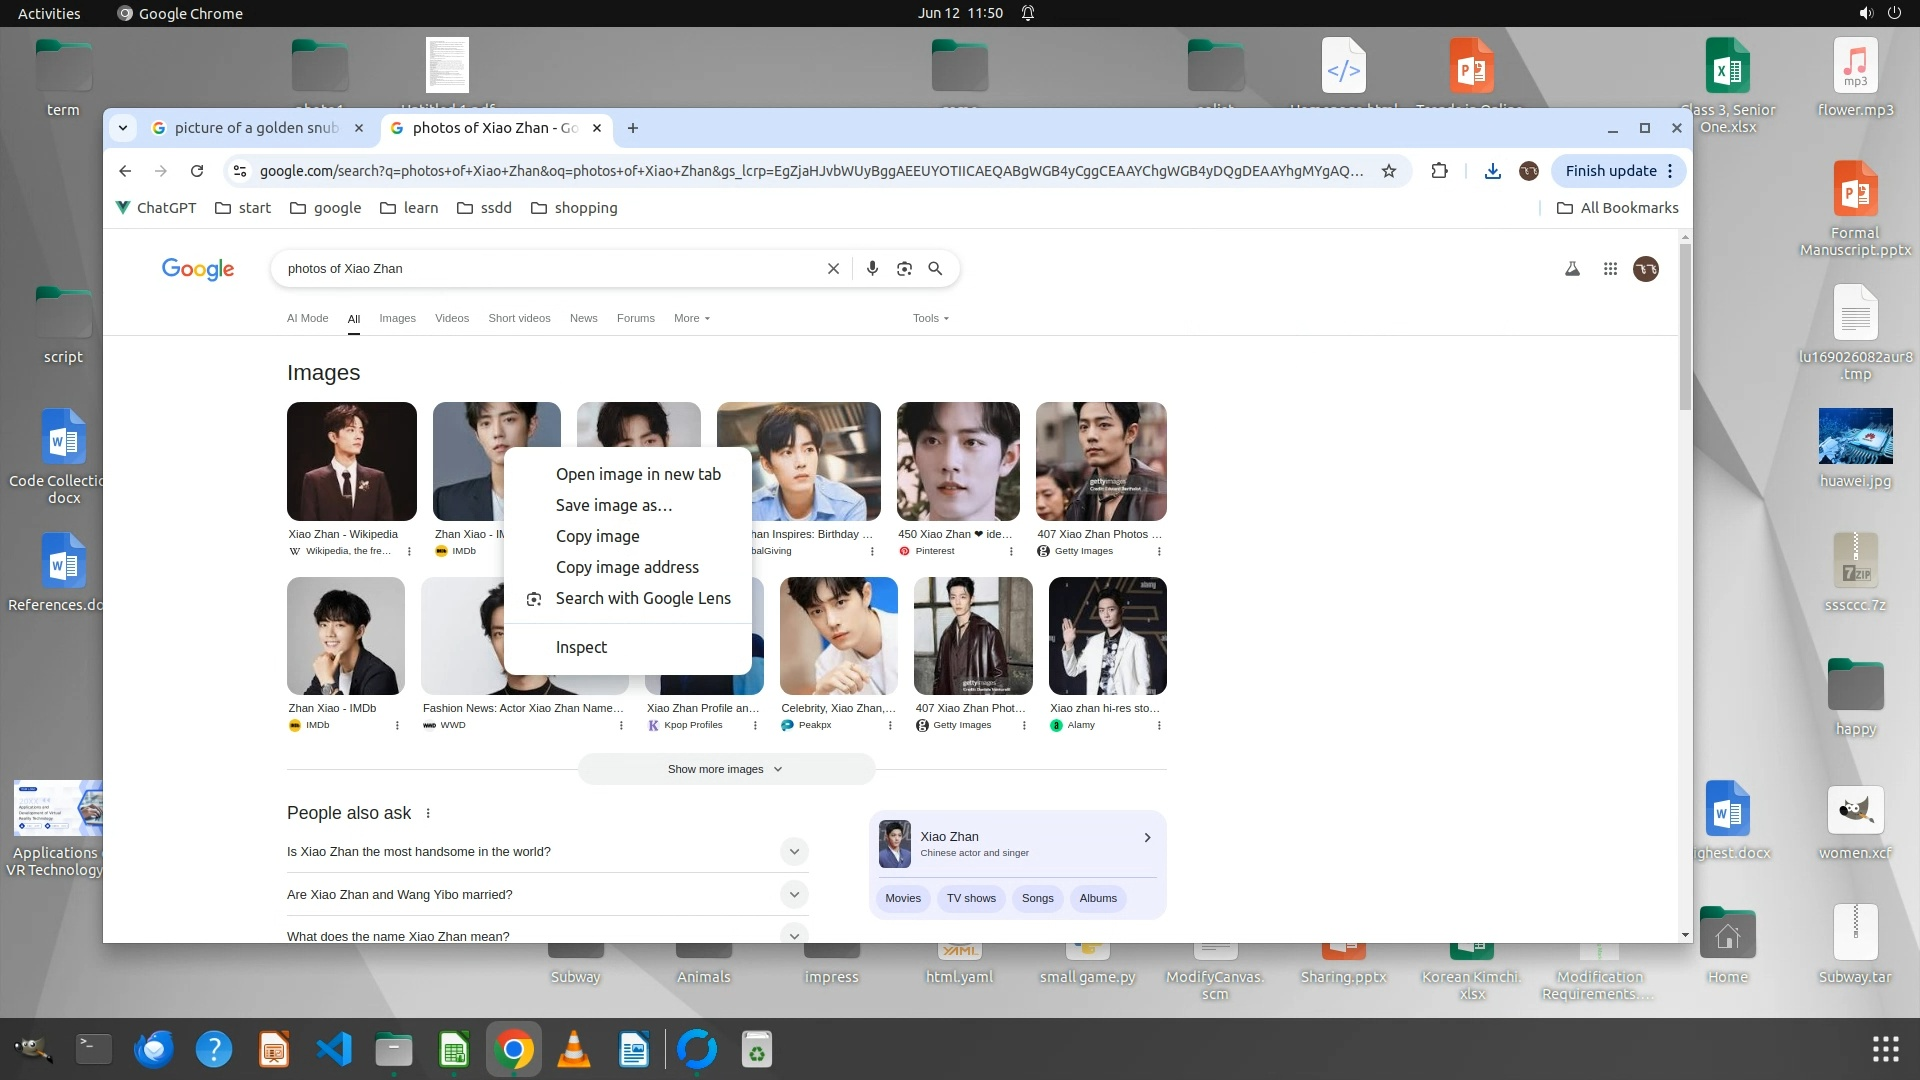
Task: Expand 'Are Xiao Zhan and Wang Yibo married' question
Action: 794,894
